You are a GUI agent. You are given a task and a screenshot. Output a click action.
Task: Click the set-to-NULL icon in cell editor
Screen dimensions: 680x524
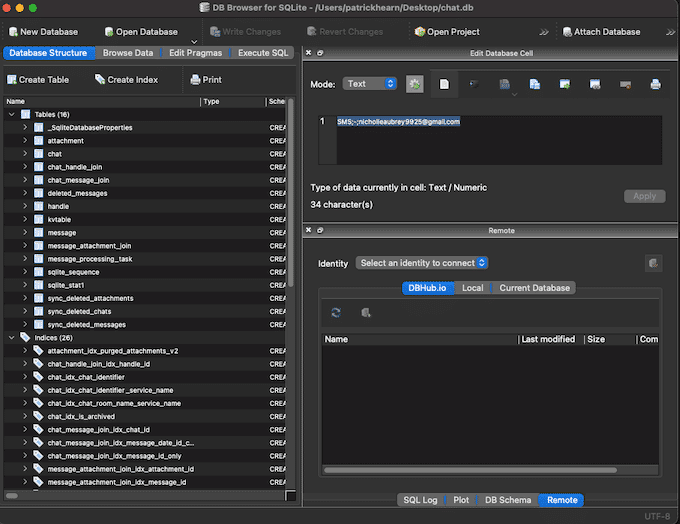click(625, 84)
